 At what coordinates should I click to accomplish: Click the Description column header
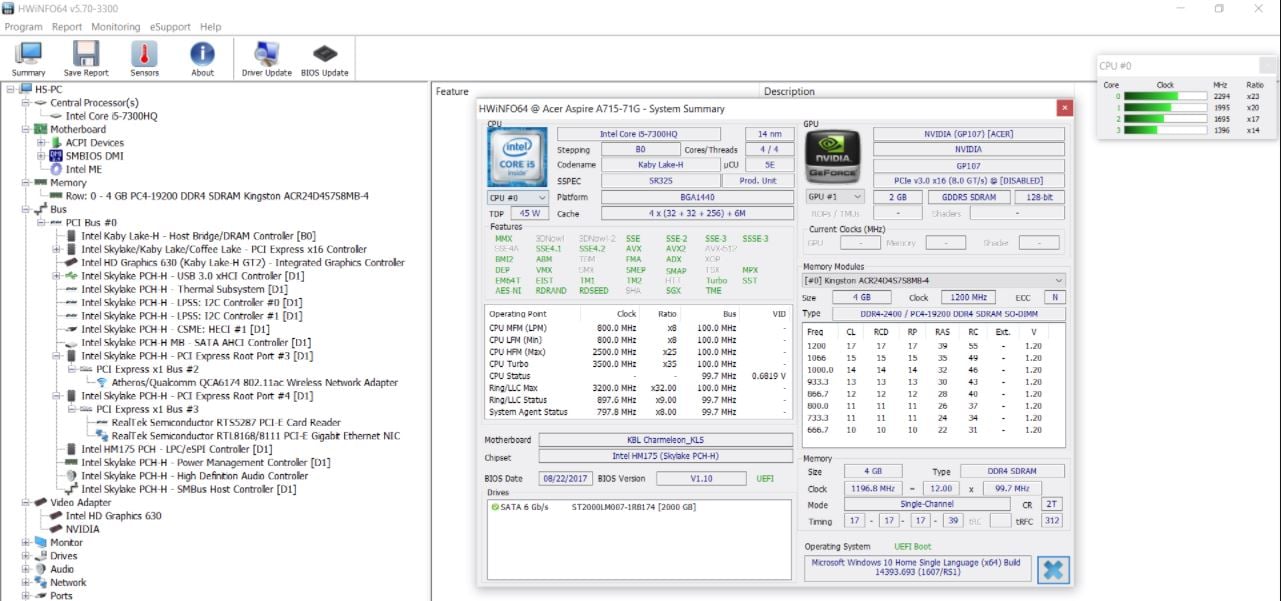[x=789, y=91]
